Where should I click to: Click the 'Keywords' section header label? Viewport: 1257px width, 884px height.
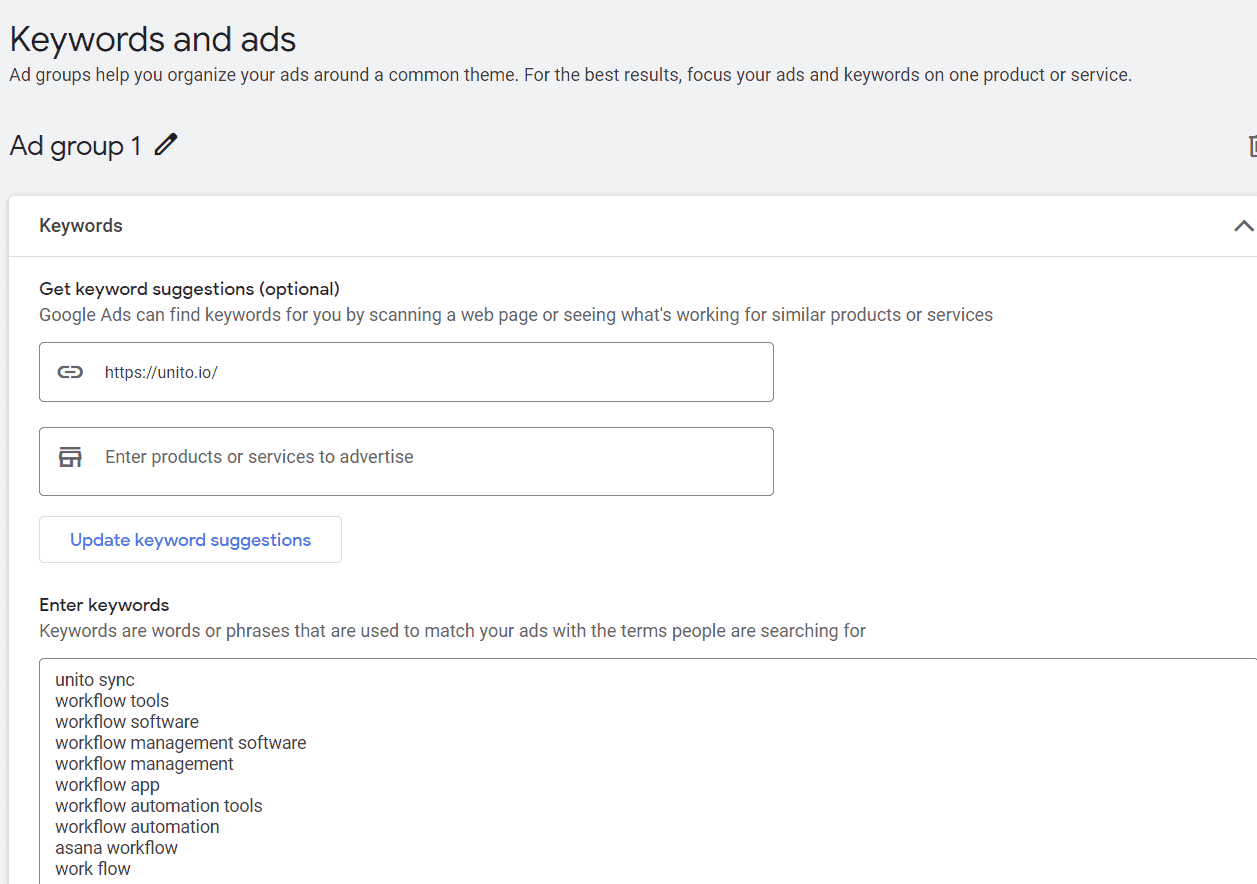pos(81,226)
